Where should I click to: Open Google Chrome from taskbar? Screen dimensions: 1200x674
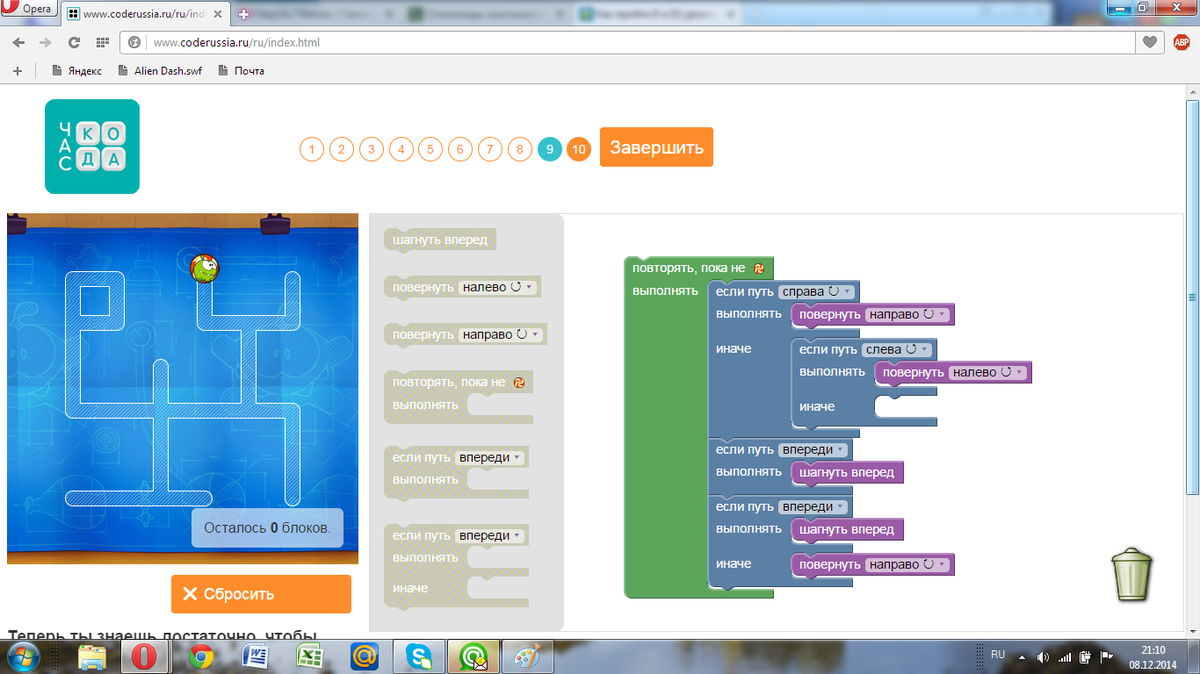(x=200, y=657)
